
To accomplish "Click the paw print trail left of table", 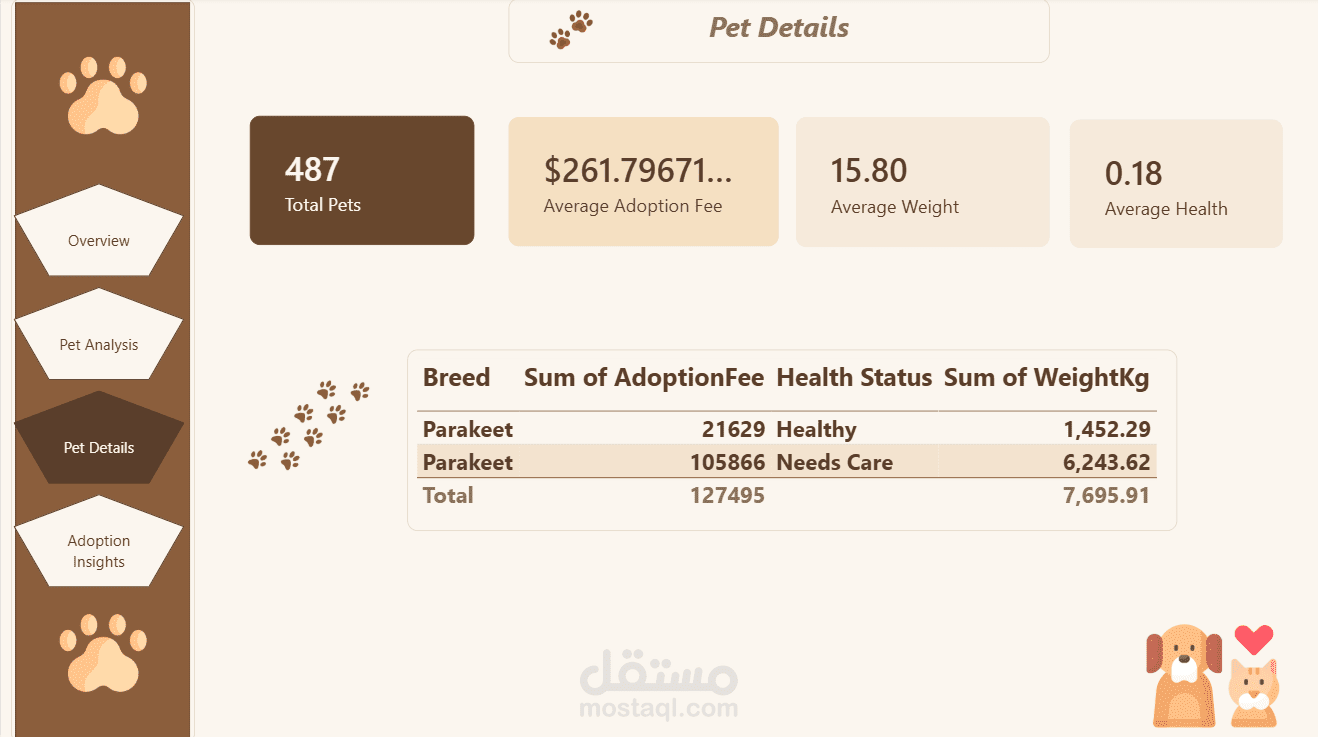I will tap(308, 425).
